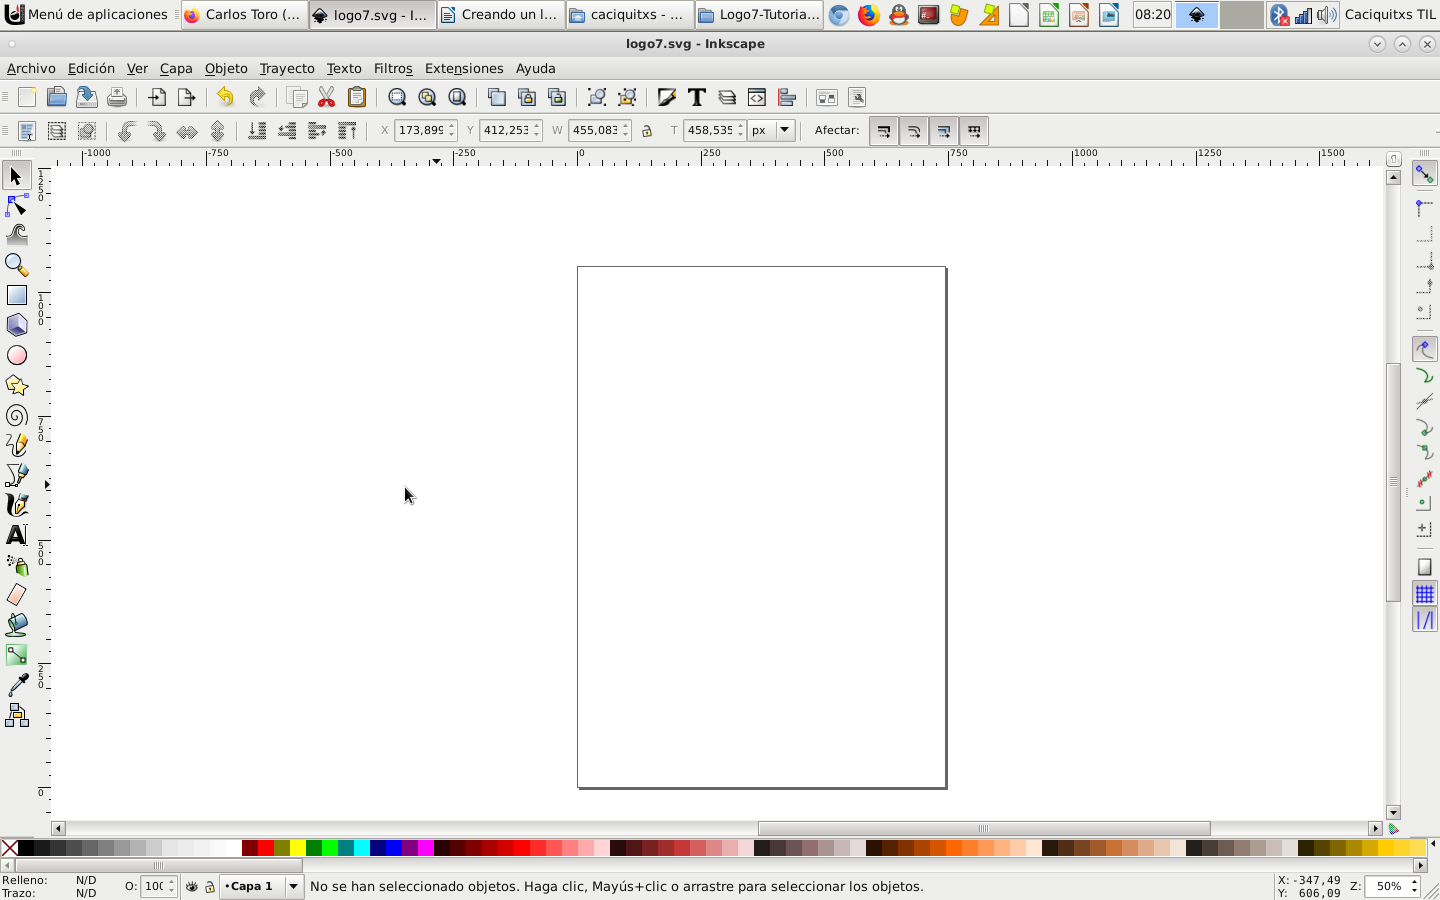1440x900 pixels.
Task: Select the Zoom magnifier tool
Action: (x=16, y=265)
